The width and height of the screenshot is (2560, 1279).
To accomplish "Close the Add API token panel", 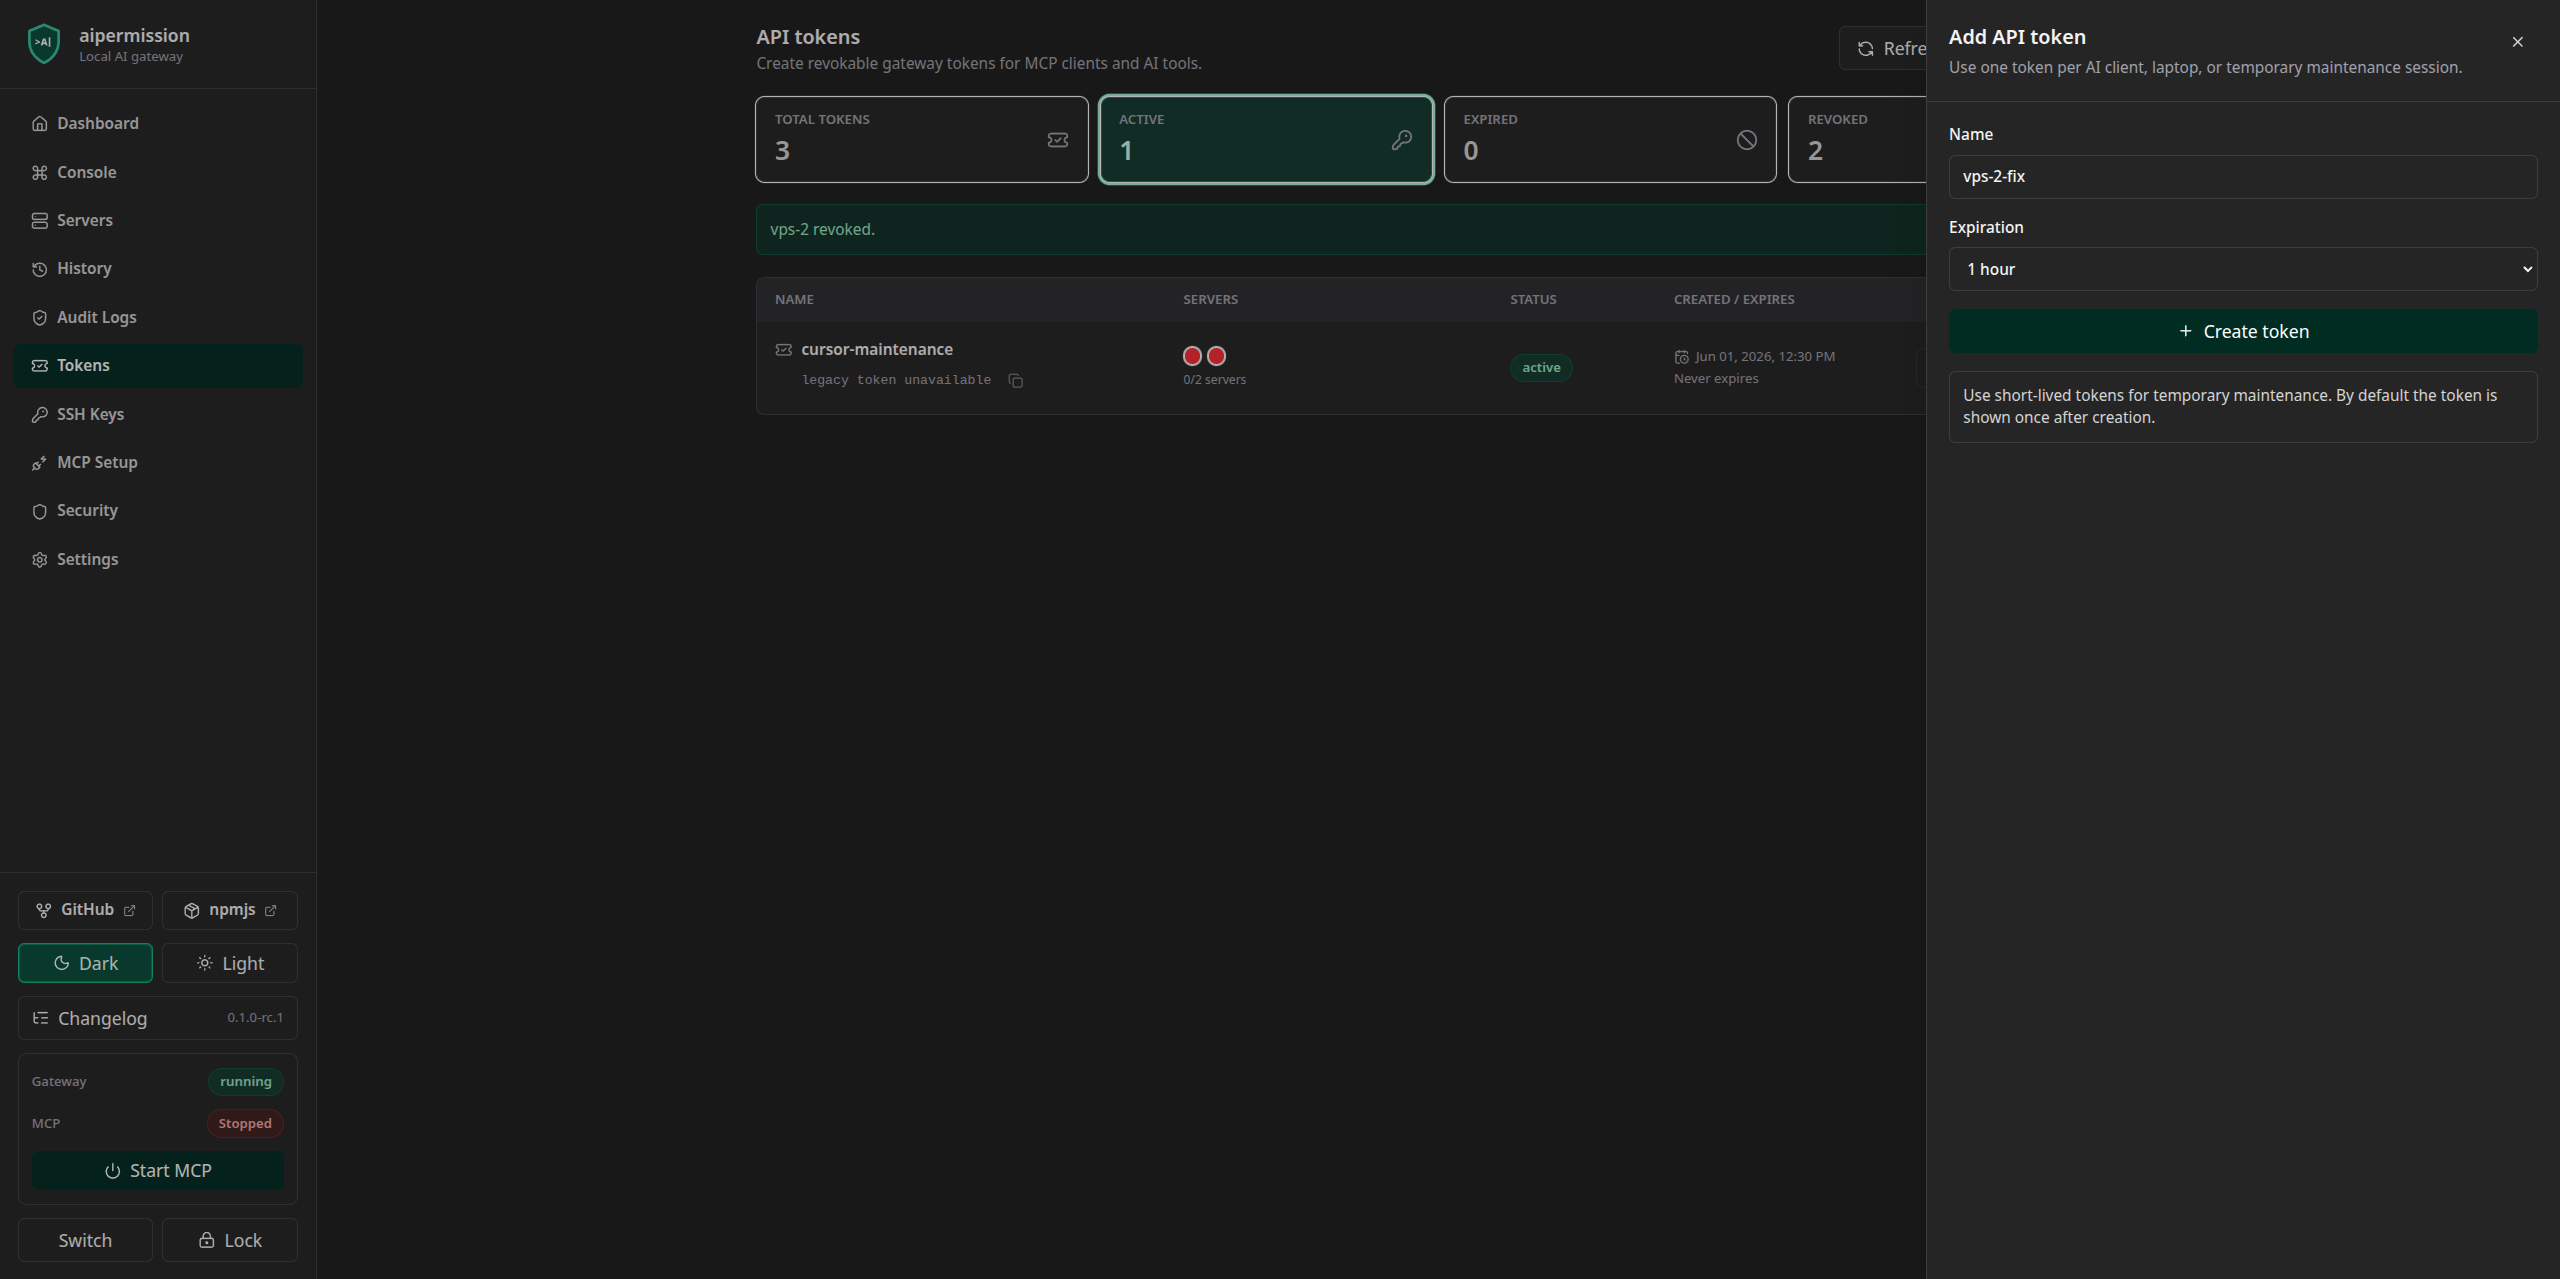I will pyautogui.click(x=2518, y=42).
